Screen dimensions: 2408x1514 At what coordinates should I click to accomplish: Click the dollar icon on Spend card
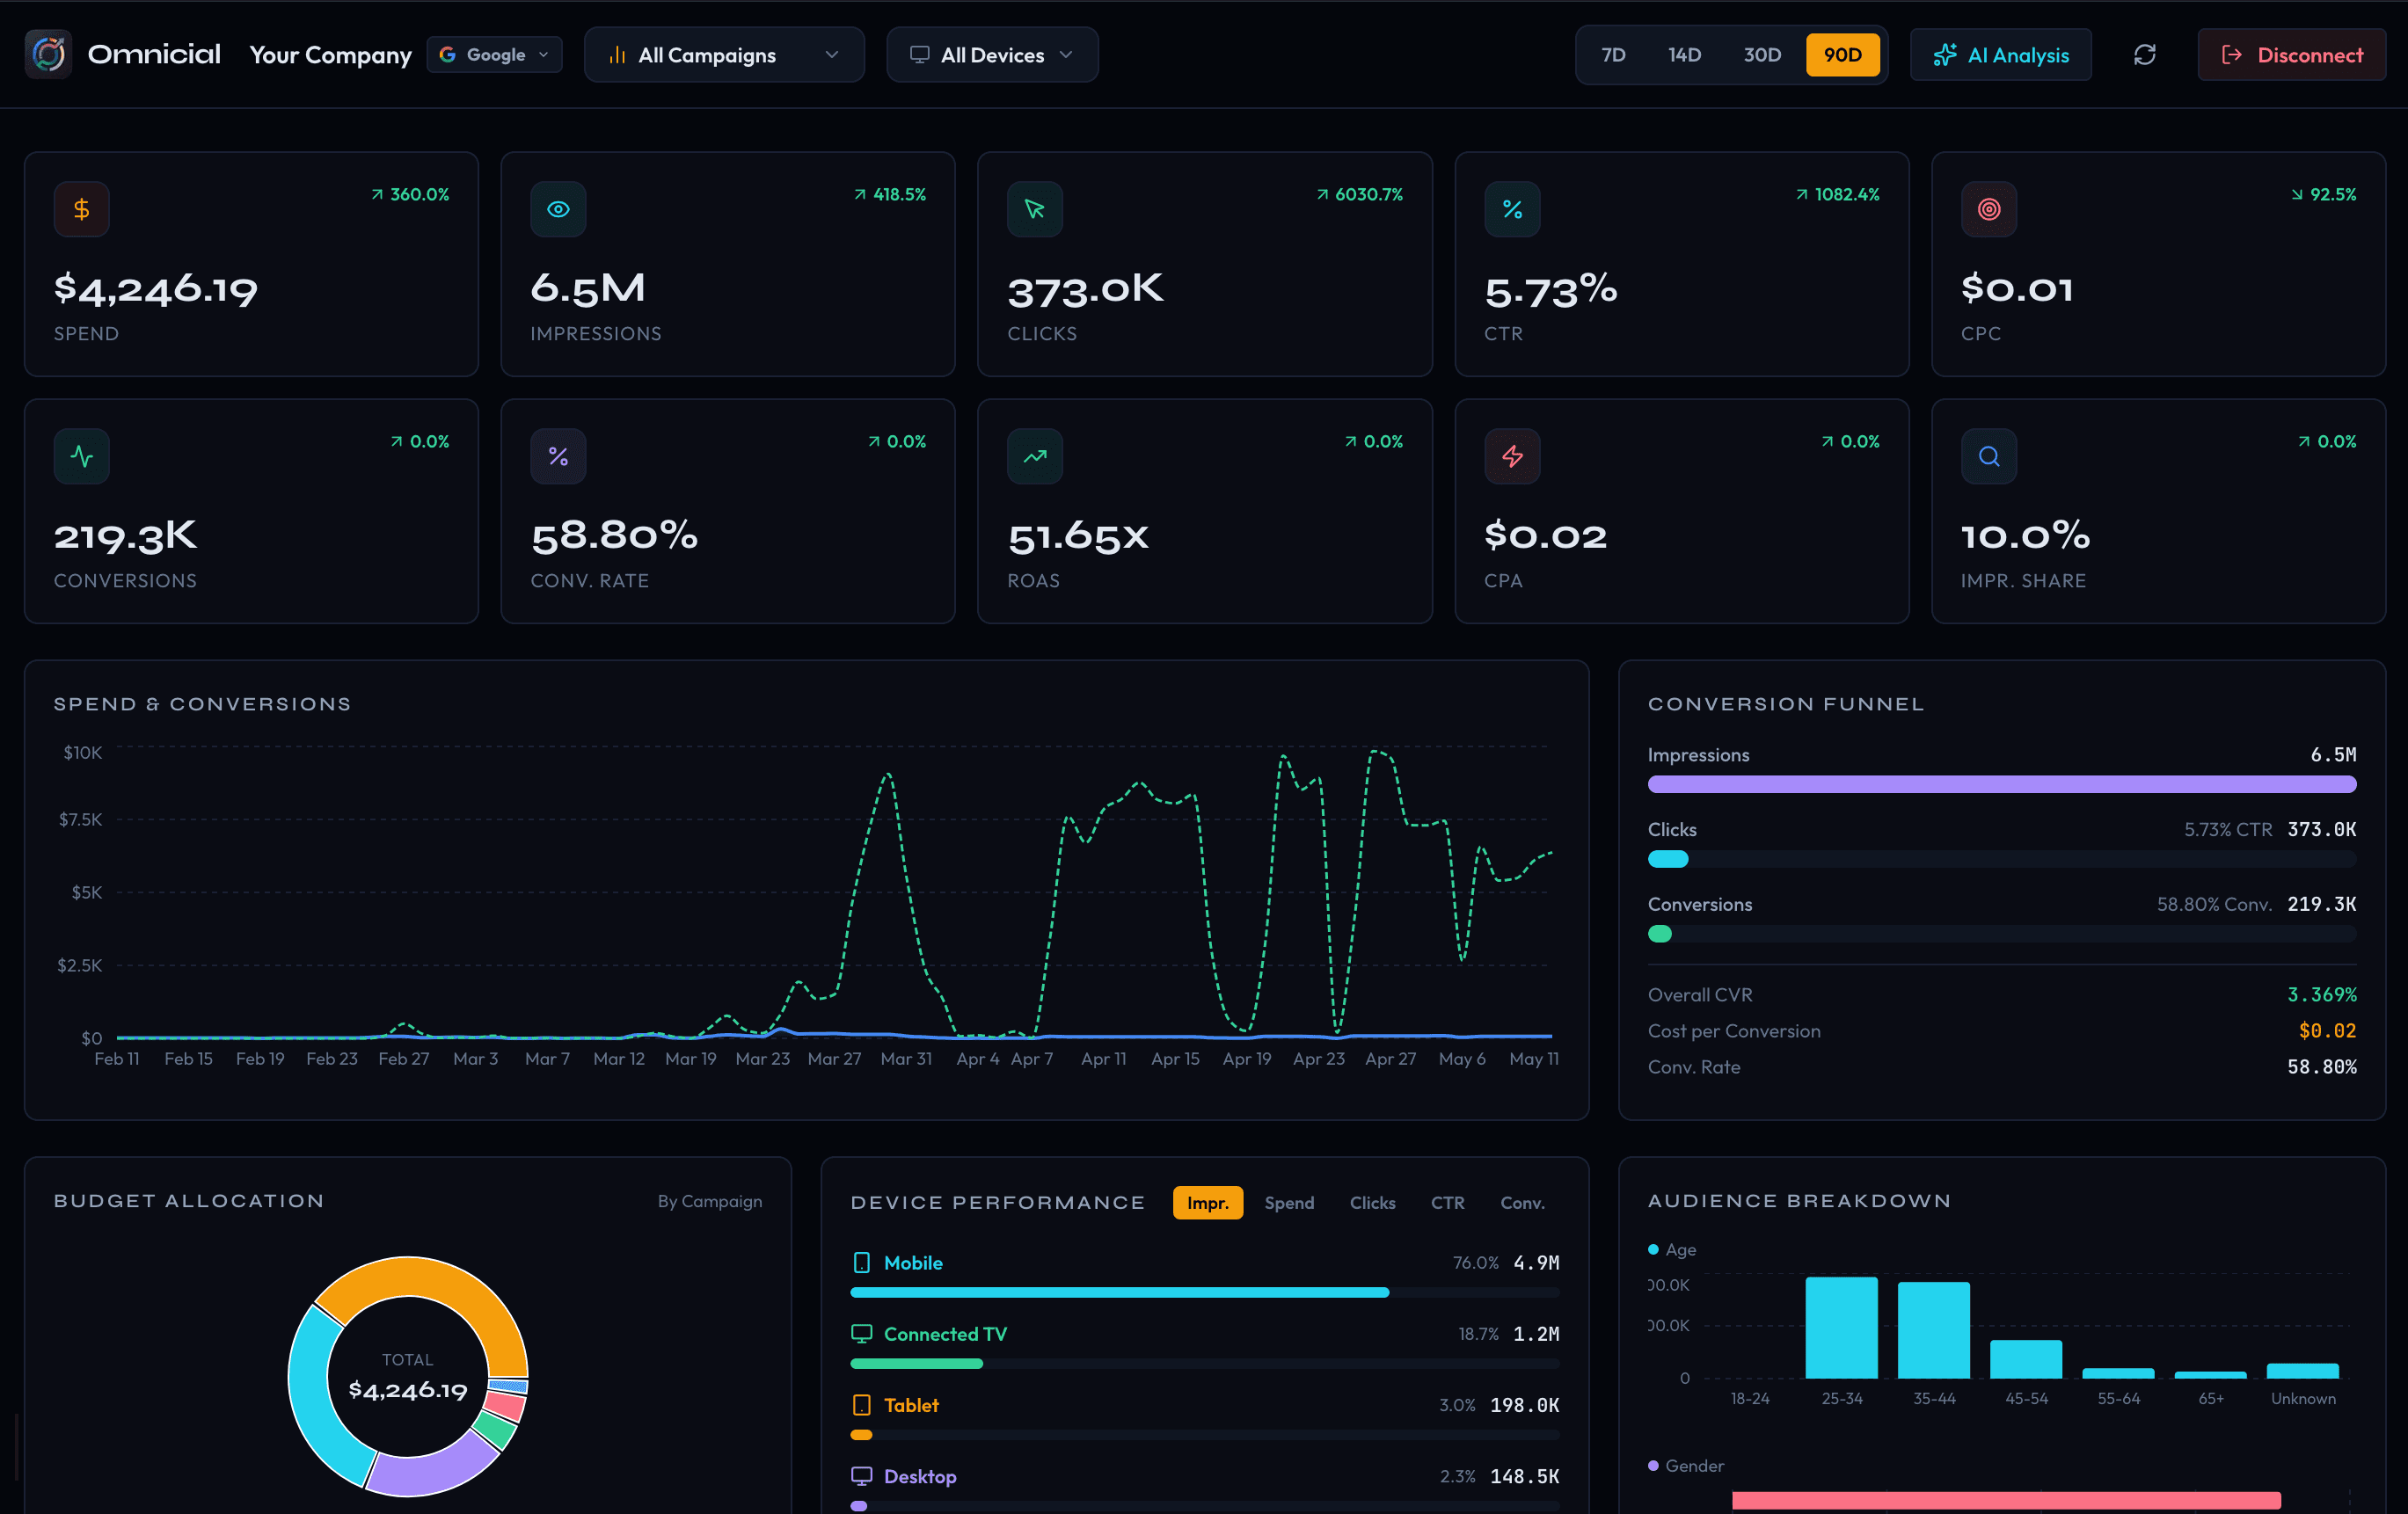click(82, 209)
